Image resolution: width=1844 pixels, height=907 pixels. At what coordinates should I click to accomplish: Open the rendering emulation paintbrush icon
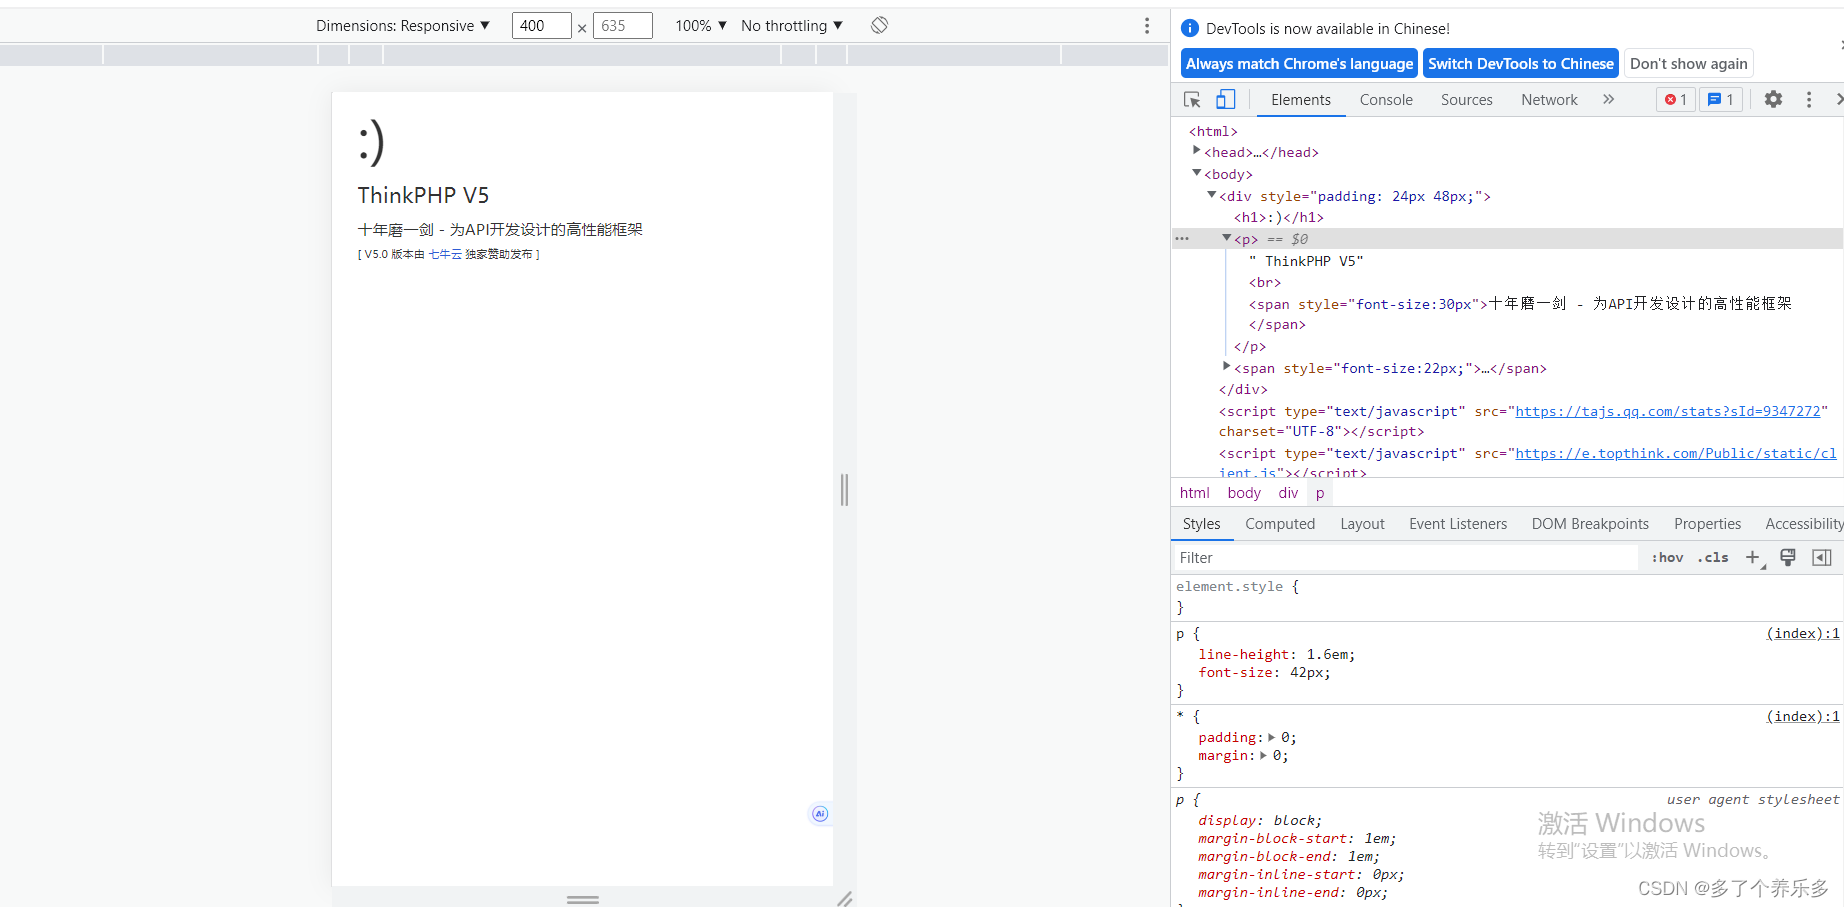click(x=1788, y=557)
